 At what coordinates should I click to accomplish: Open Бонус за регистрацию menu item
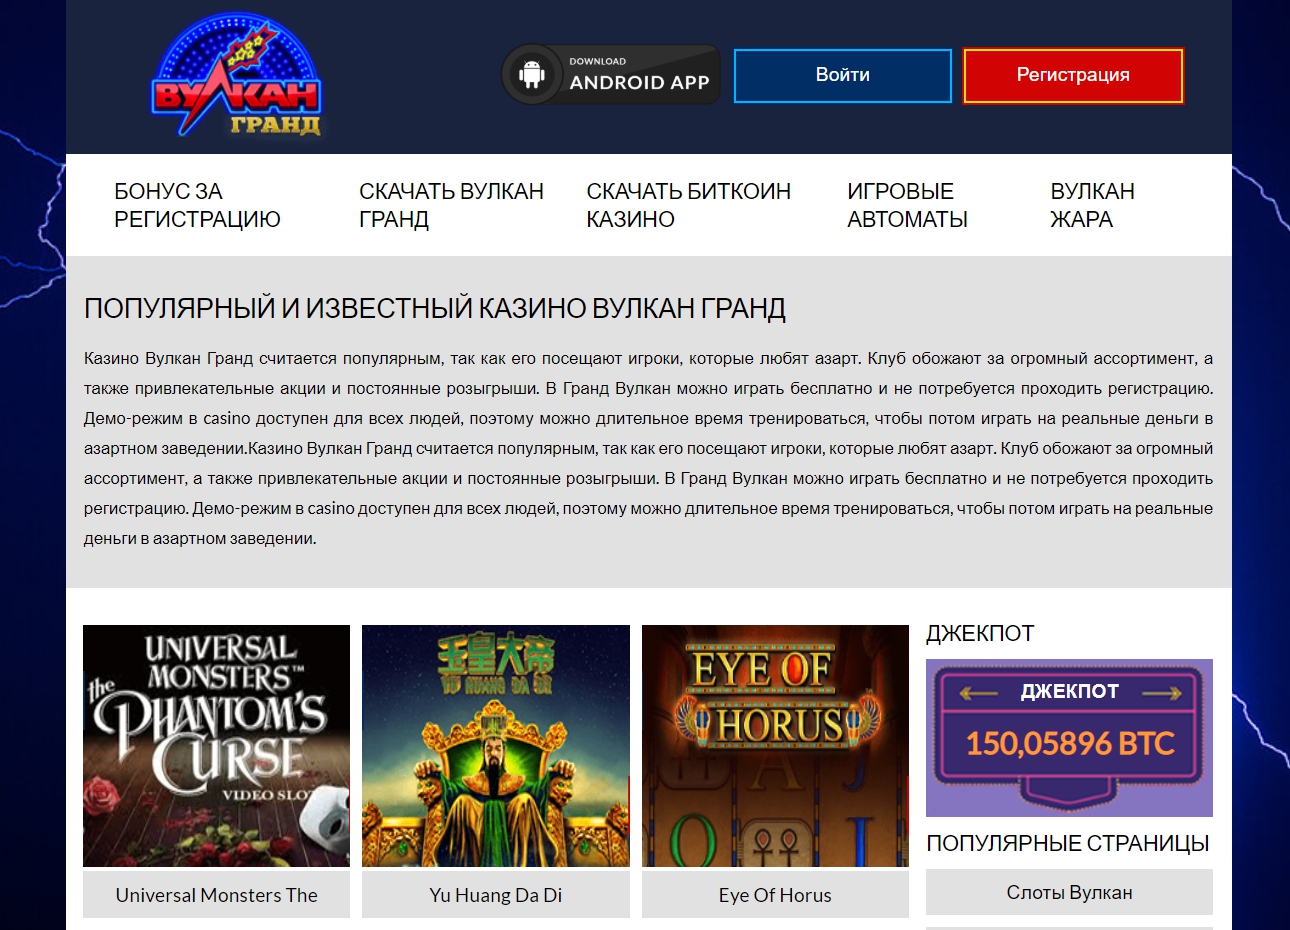click(x=197, y=205)
